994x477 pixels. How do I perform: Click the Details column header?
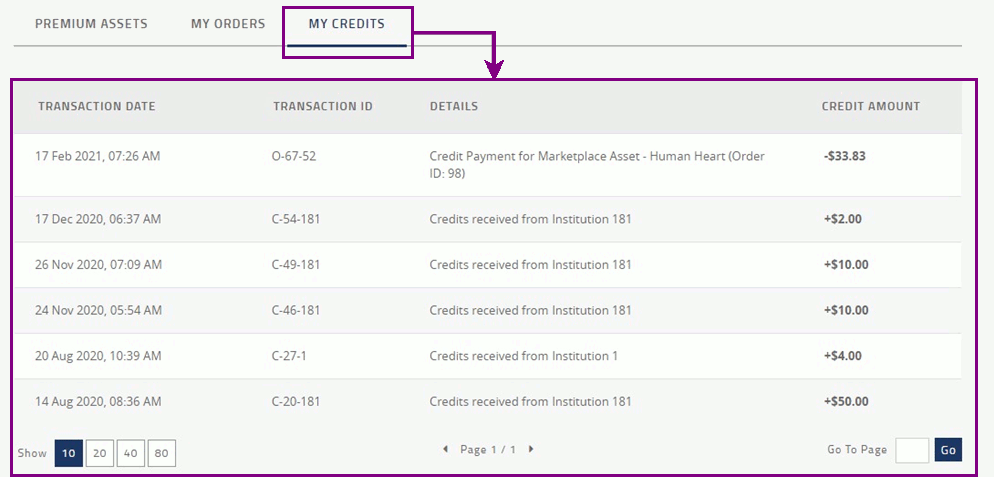(x=454, y=107)
